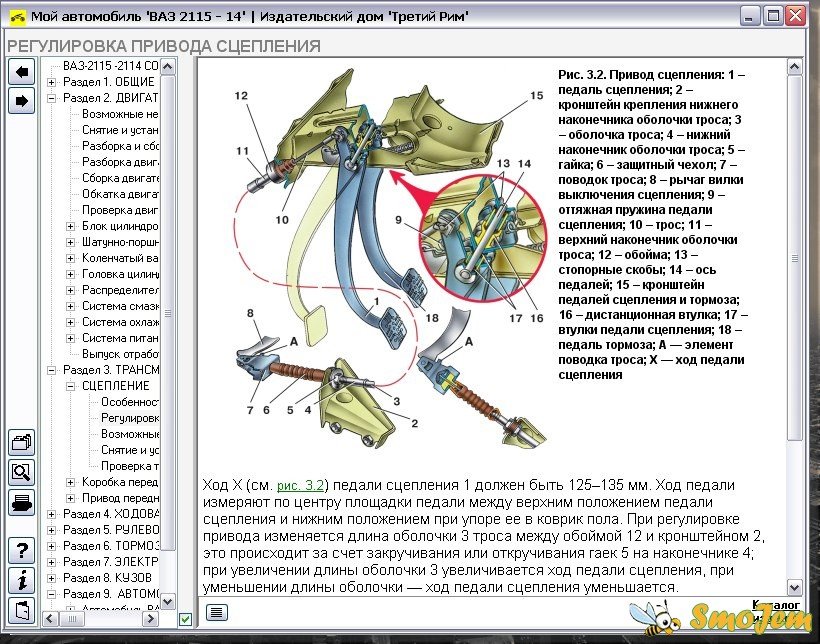
Task: Select Блок цилиндро tree item
Action: (x=120, y=226)
